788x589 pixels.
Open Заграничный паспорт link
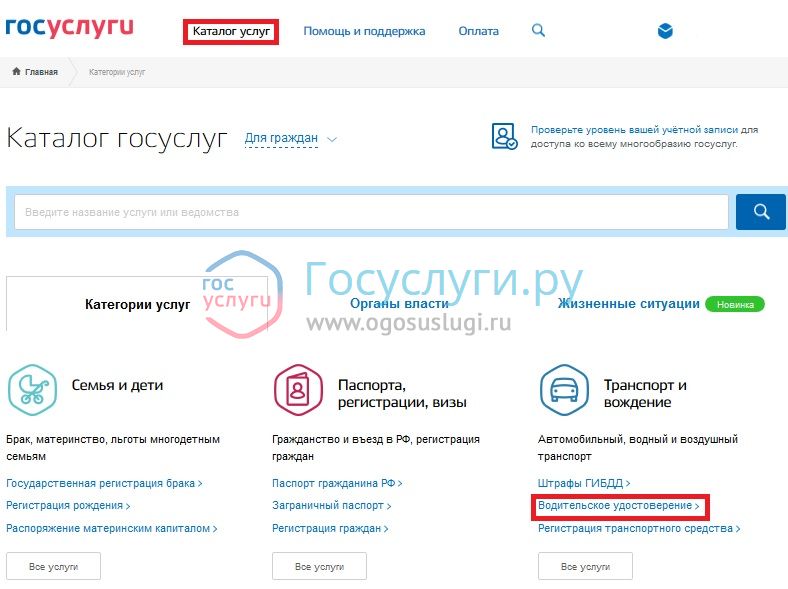(x=331, y=506)
